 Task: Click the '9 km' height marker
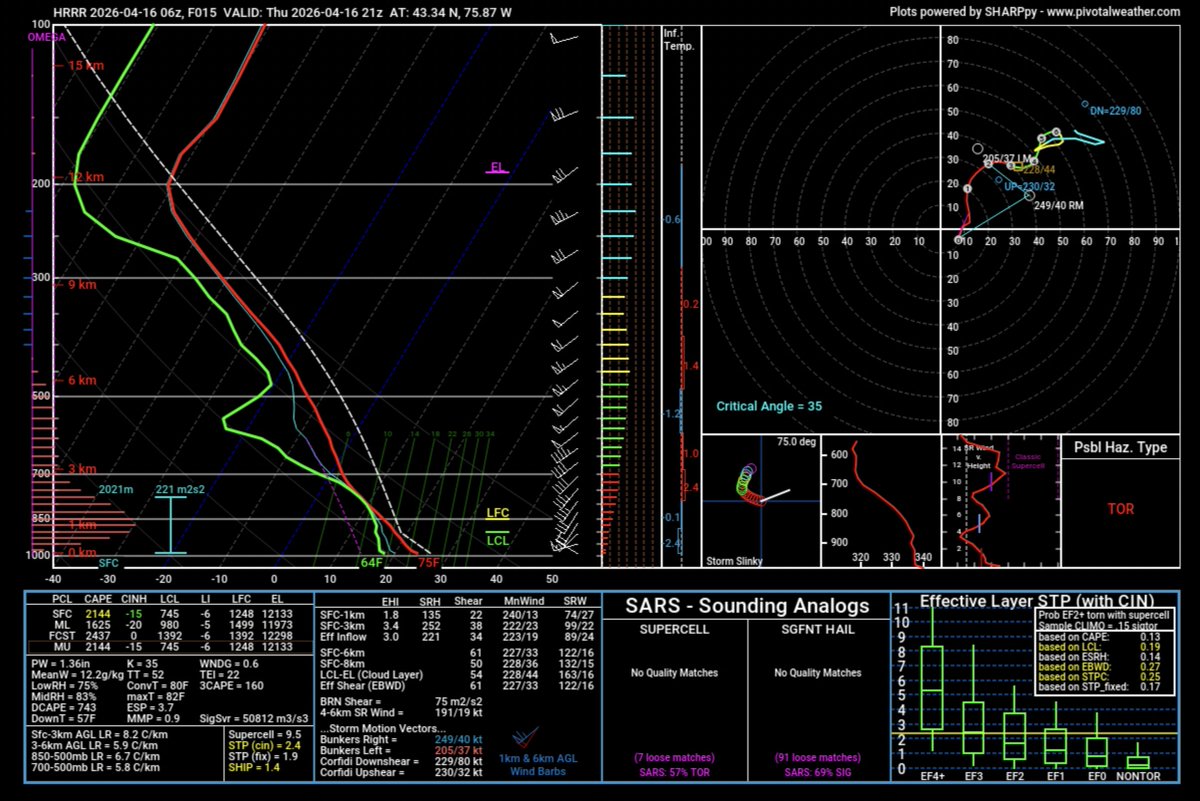click(x=81, y=285)
